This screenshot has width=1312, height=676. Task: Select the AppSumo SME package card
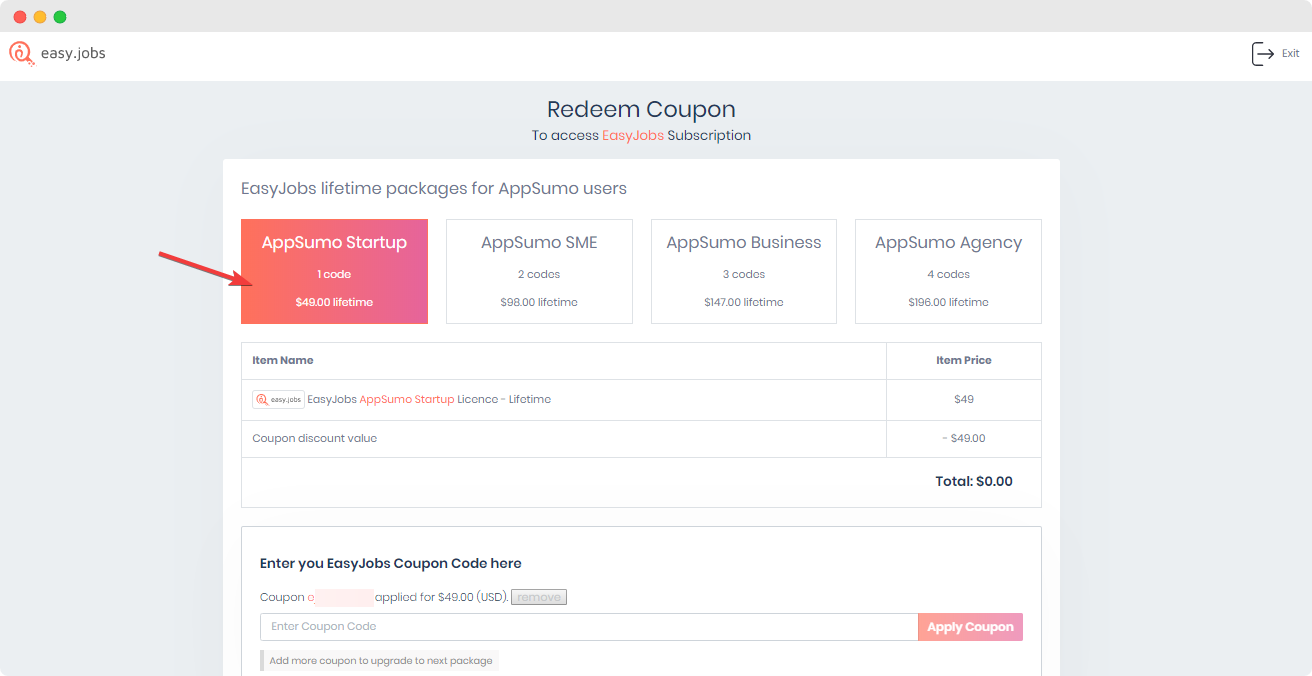coord(539,272)
